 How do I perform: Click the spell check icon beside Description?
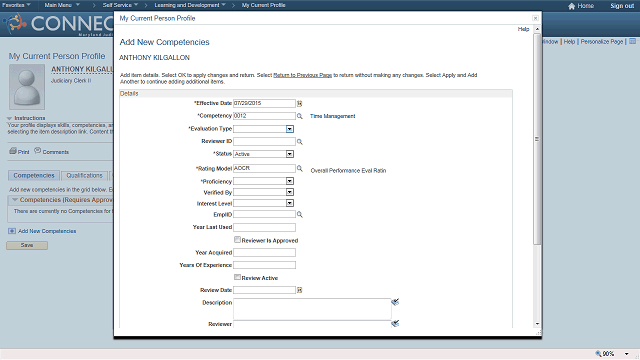(395, 302)
